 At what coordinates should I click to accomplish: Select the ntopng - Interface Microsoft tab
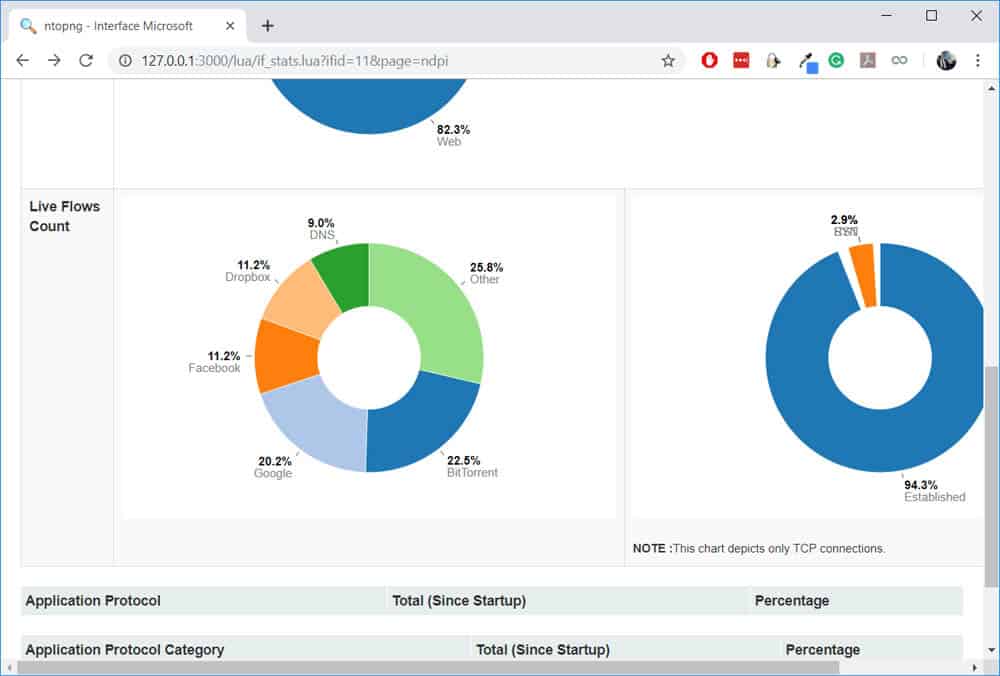pyautogui.click(x=128, y=26)
